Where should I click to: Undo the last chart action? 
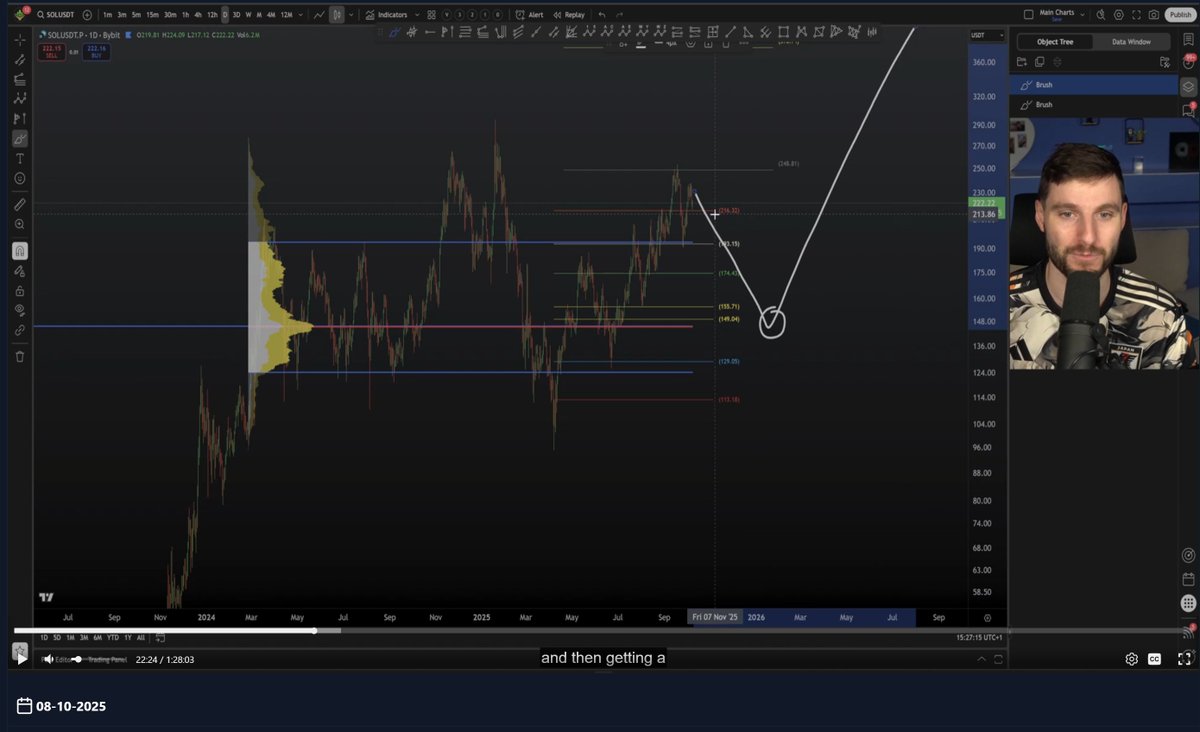click(602, 15)
